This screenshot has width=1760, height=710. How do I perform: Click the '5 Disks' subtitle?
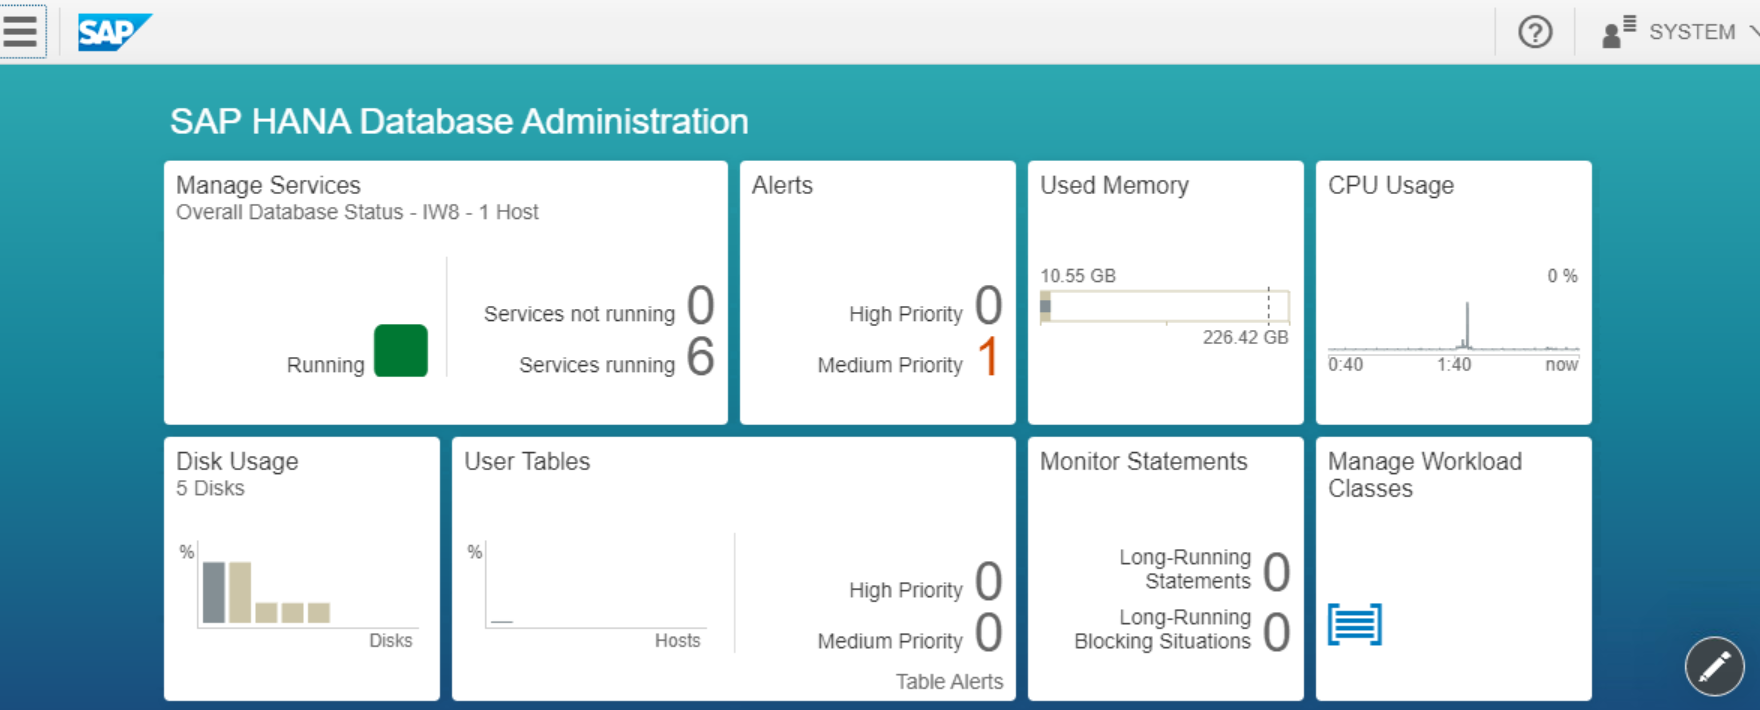210,488
